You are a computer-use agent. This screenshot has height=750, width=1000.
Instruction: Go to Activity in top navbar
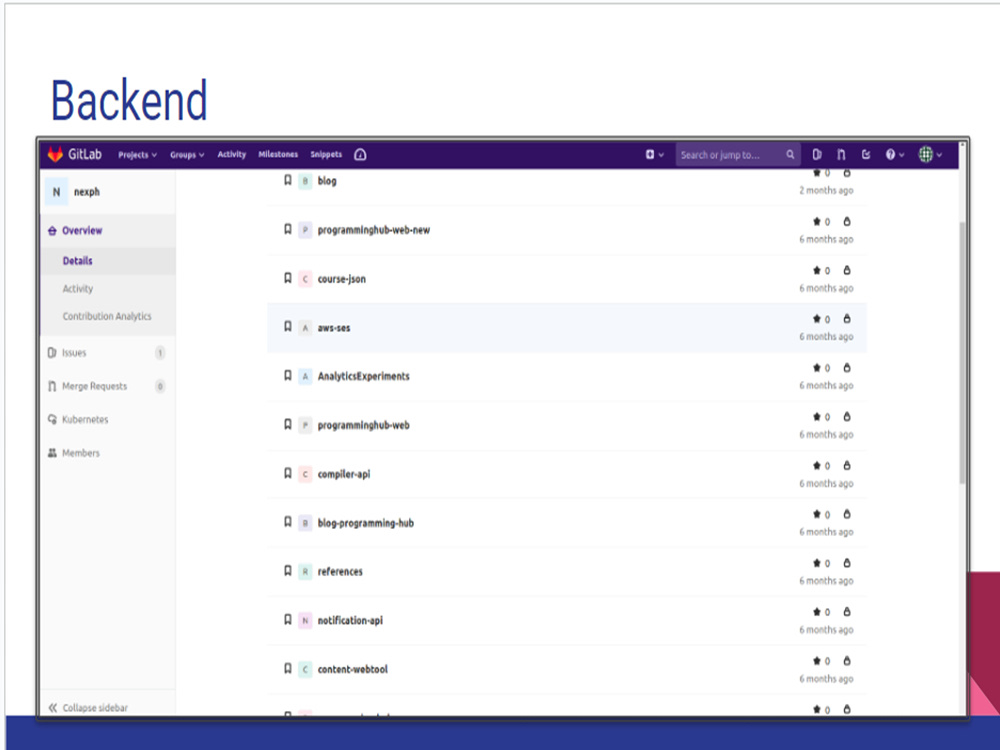point(232,154)
